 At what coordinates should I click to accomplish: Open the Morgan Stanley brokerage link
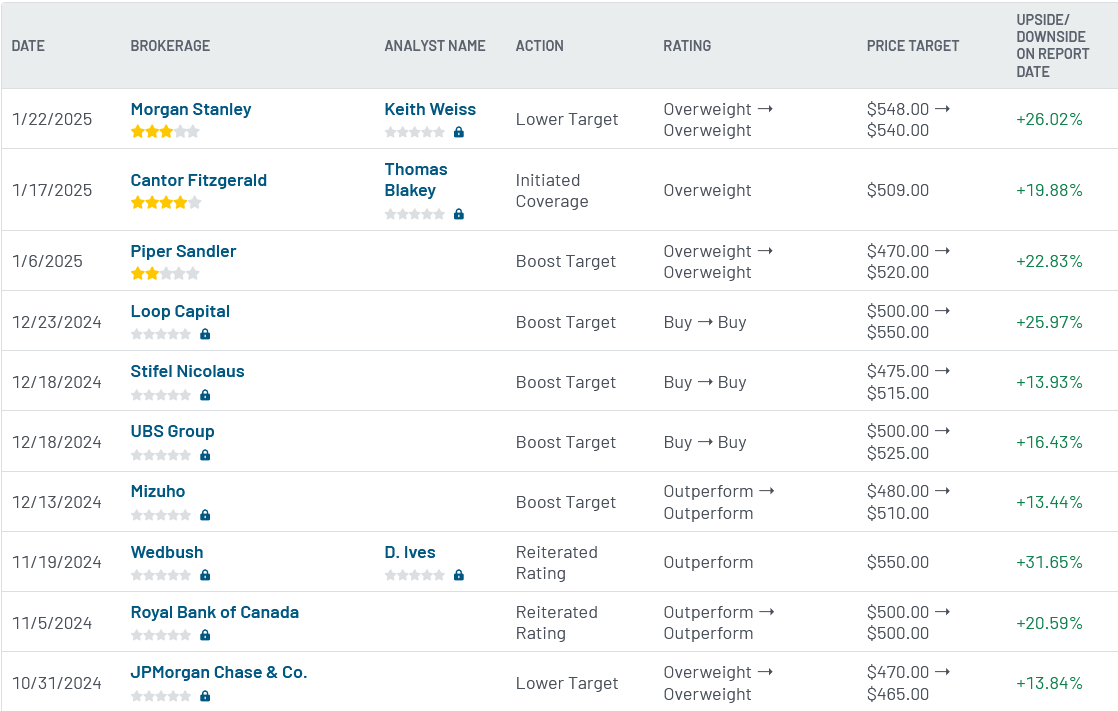pyautogui.click(x=191, y=109)
